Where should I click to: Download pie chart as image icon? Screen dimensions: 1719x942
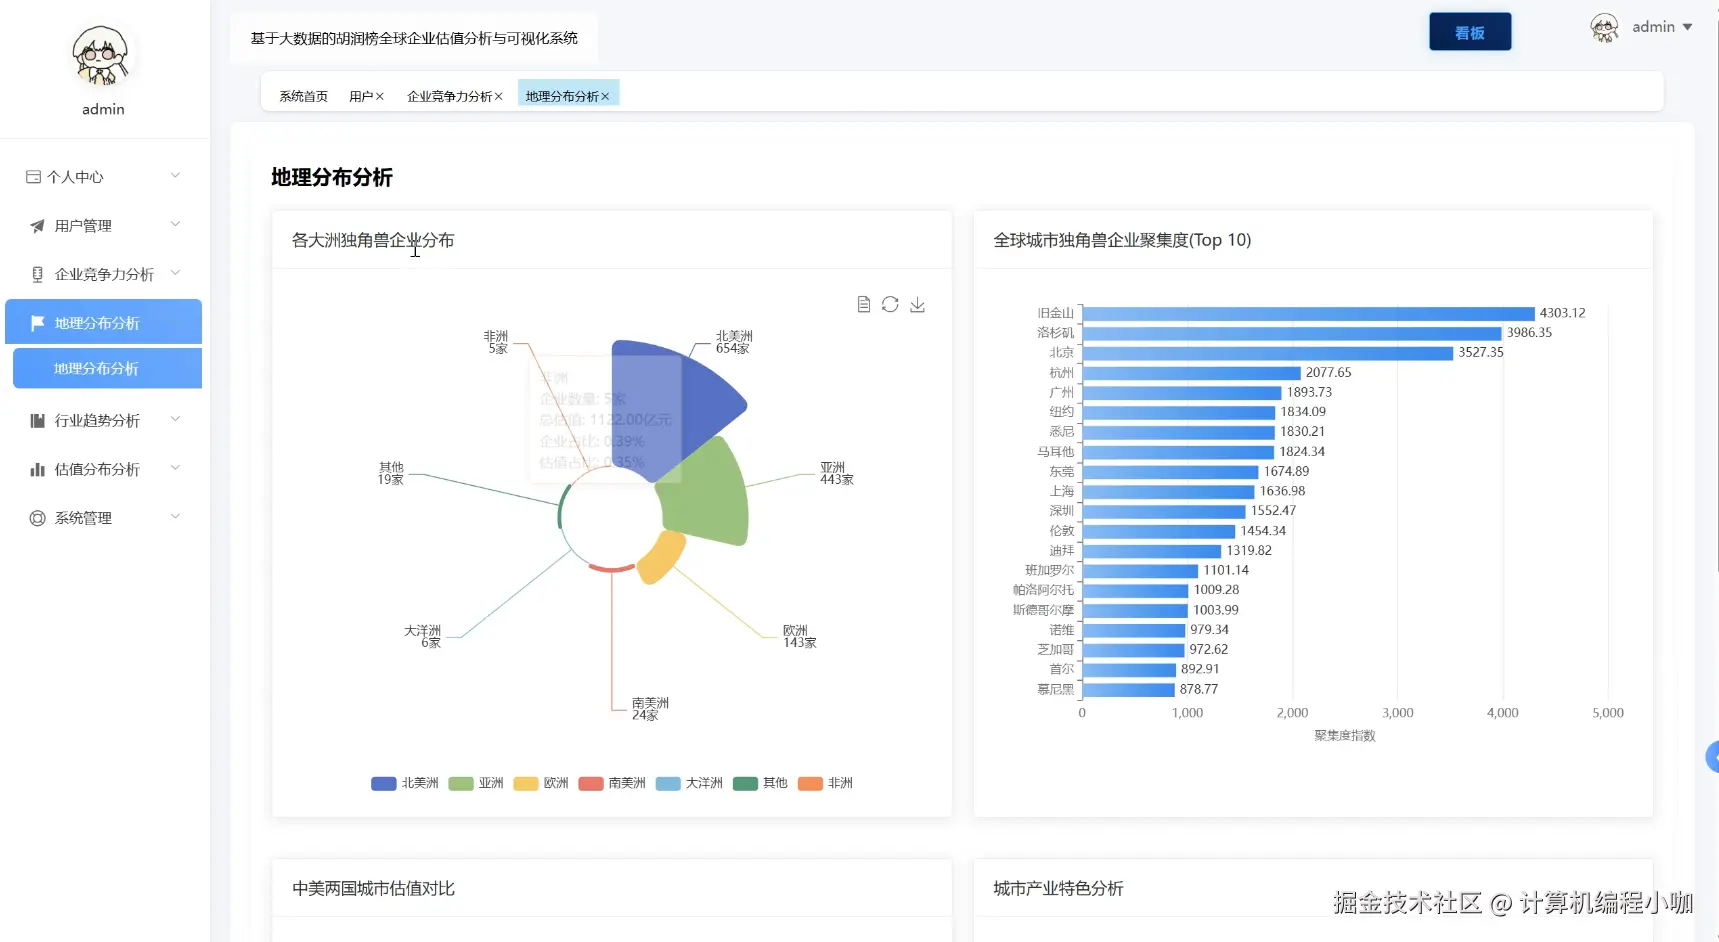(x=917, y=304)
